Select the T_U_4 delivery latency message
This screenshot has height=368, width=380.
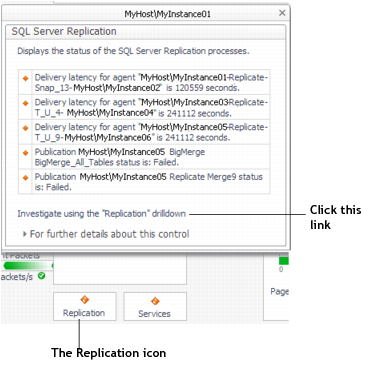pyautogui.click(x=151, y=107)
